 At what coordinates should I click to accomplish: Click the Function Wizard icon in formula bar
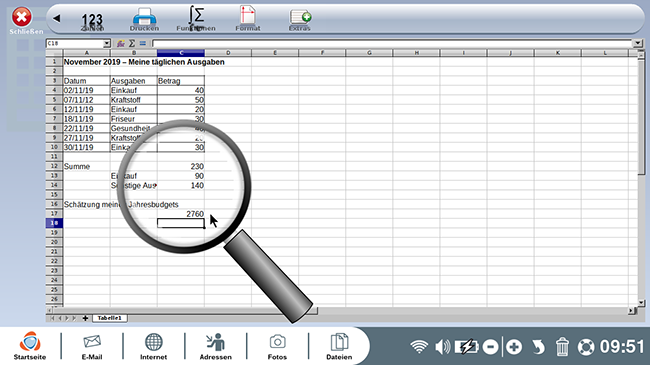[121, 43]
